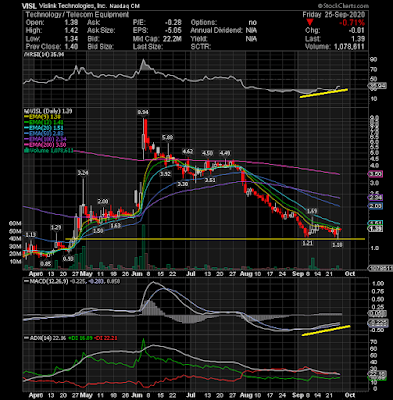This screenshot has width=393, height=400.
Task: Click the Friday 25-Sep-2020 date
Action: coord(334,15)
